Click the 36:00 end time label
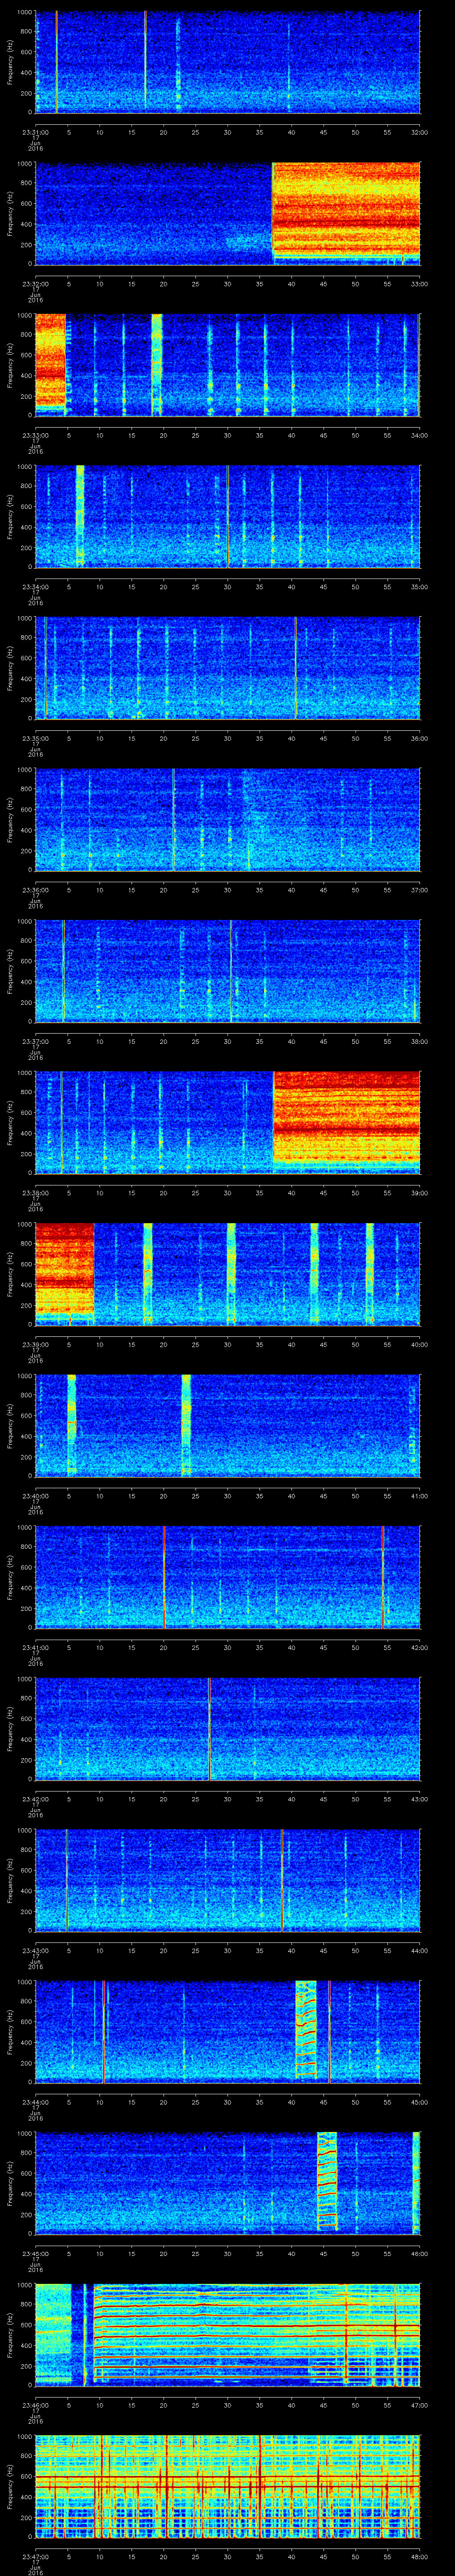Image resolution: width=455 pixels, height=2576 pixels. (419, 738)
